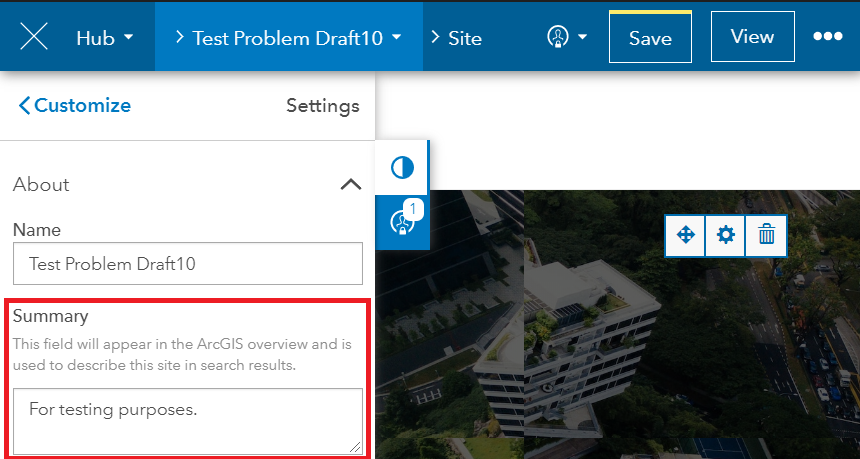
Task: Click the Summary textarea resize handle
Action: tap(355, 447)
